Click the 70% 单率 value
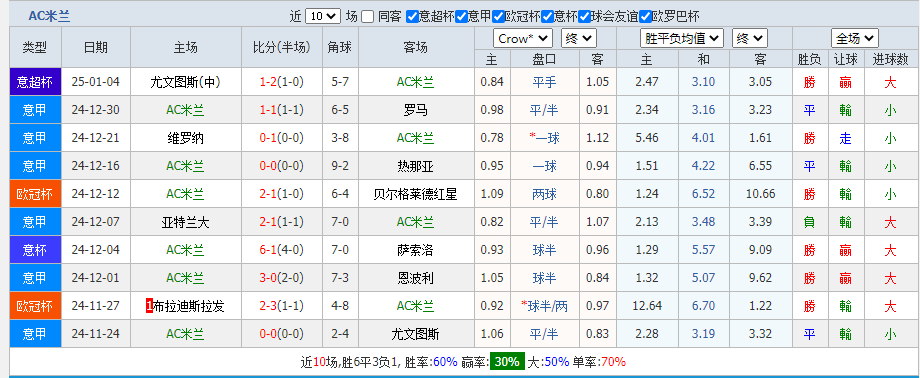Screen dimensions: 920x378 [613, 362]
